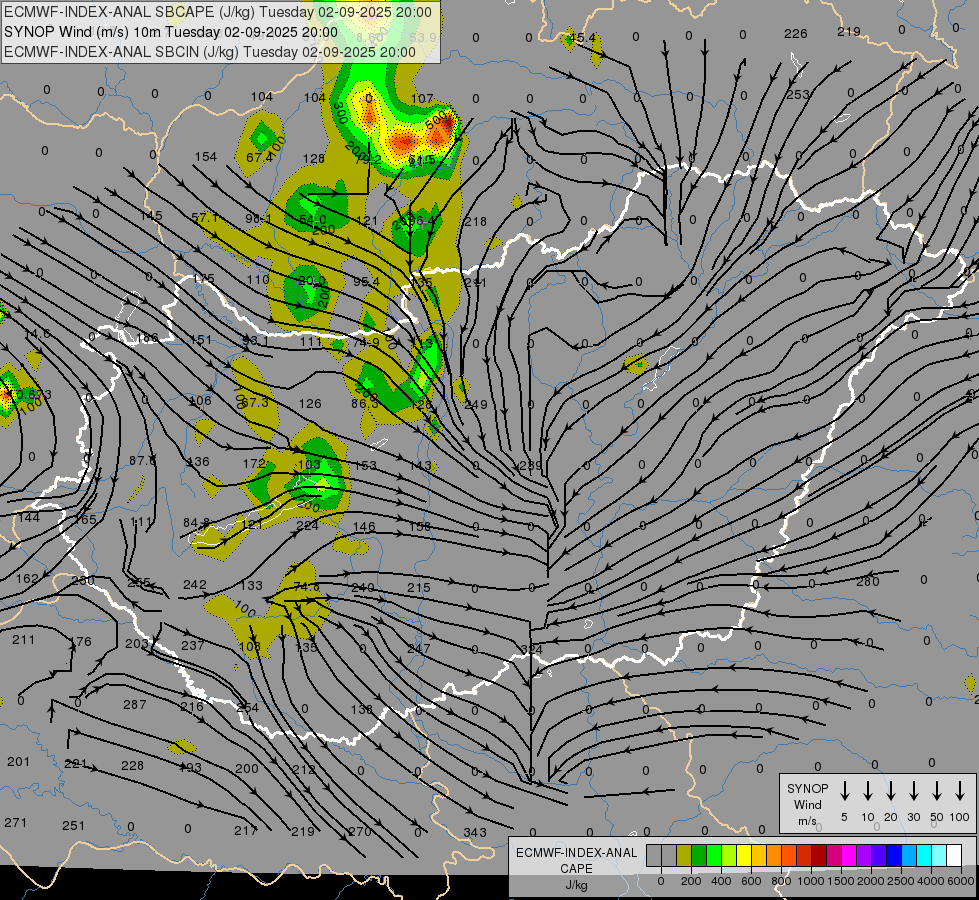
Task: Select the cyan swatch left of 4000
Action: [x=923, y=856]
